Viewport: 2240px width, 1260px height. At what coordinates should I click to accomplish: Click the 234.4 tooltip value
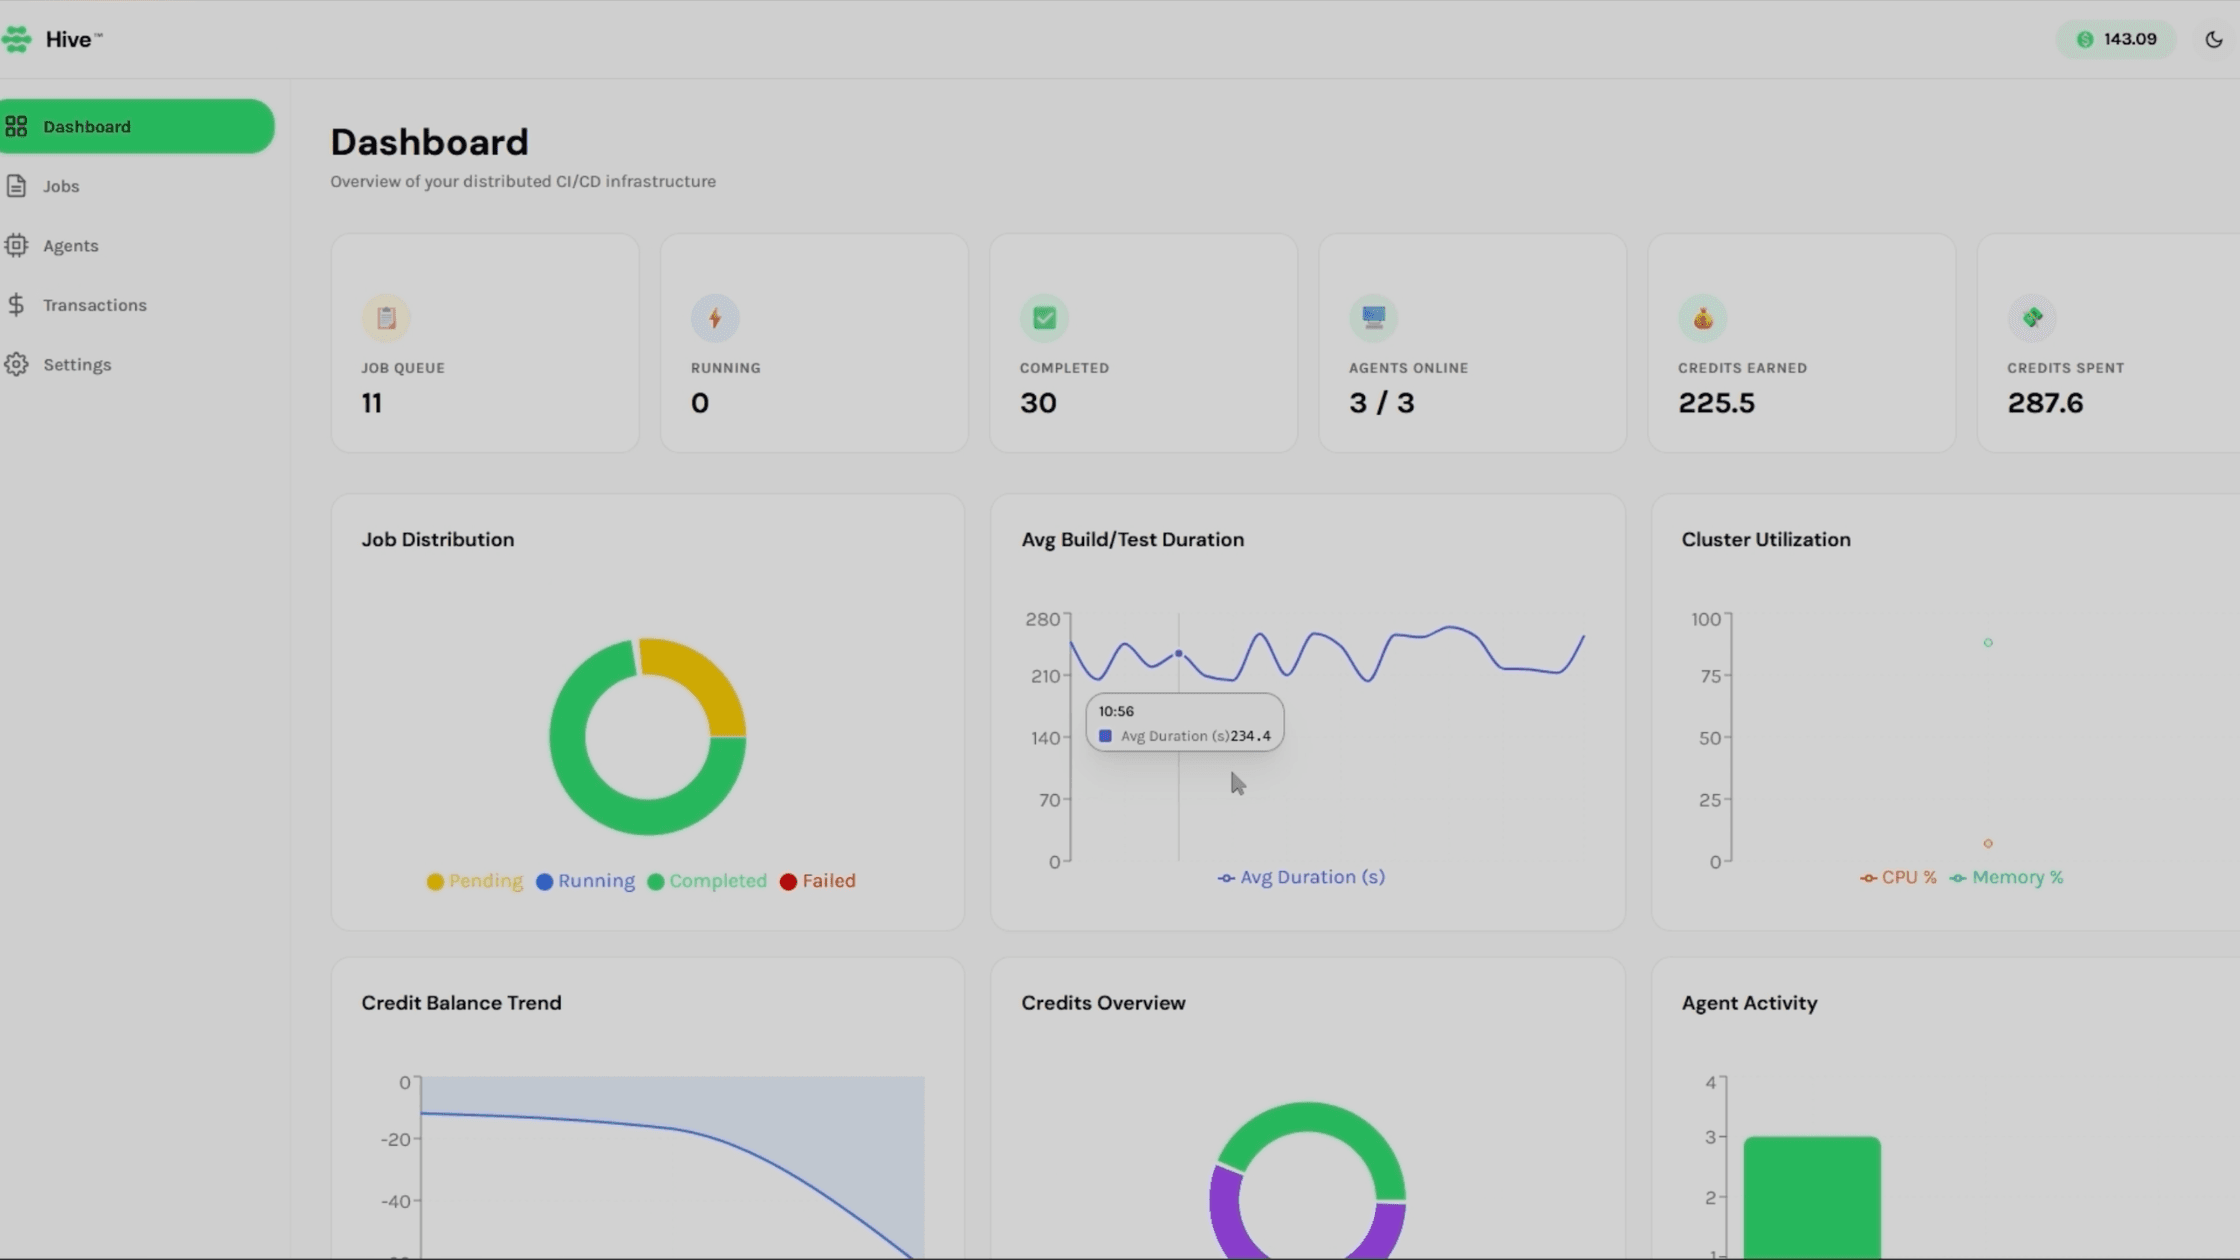pyautogui.click(x=1250, y=736)
